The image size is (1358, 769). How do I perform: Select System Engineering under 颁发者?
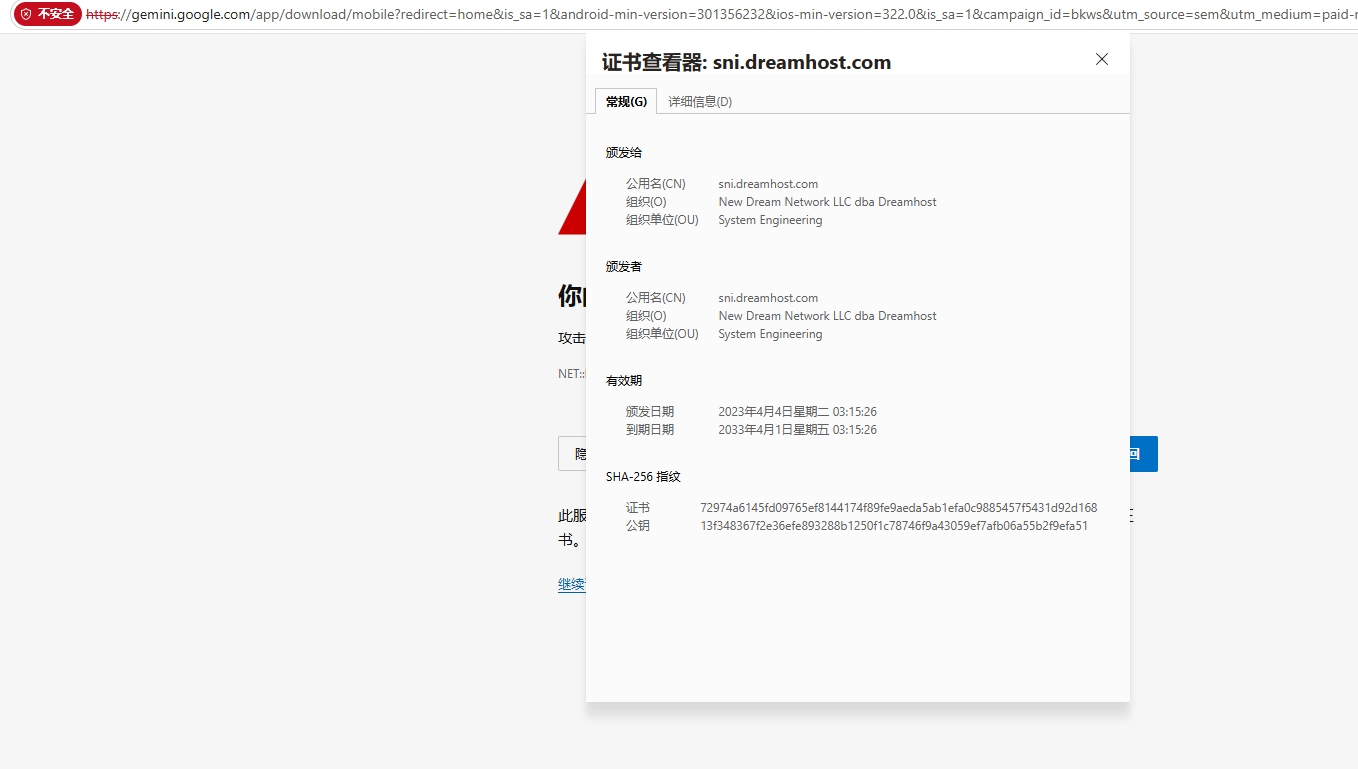coord(770,334)
